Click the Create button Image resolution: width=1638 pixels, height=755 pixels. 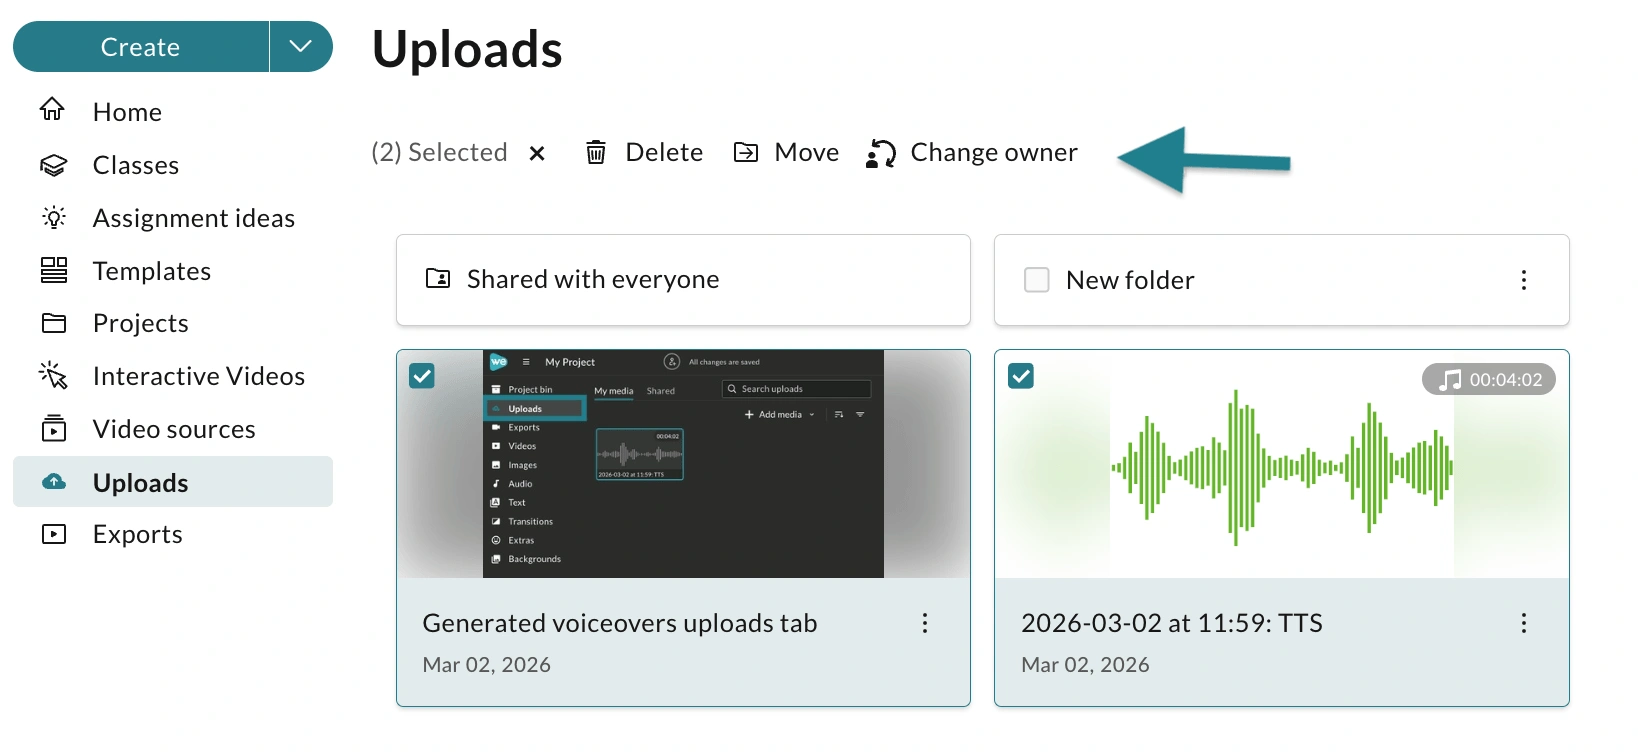[141, 46]
